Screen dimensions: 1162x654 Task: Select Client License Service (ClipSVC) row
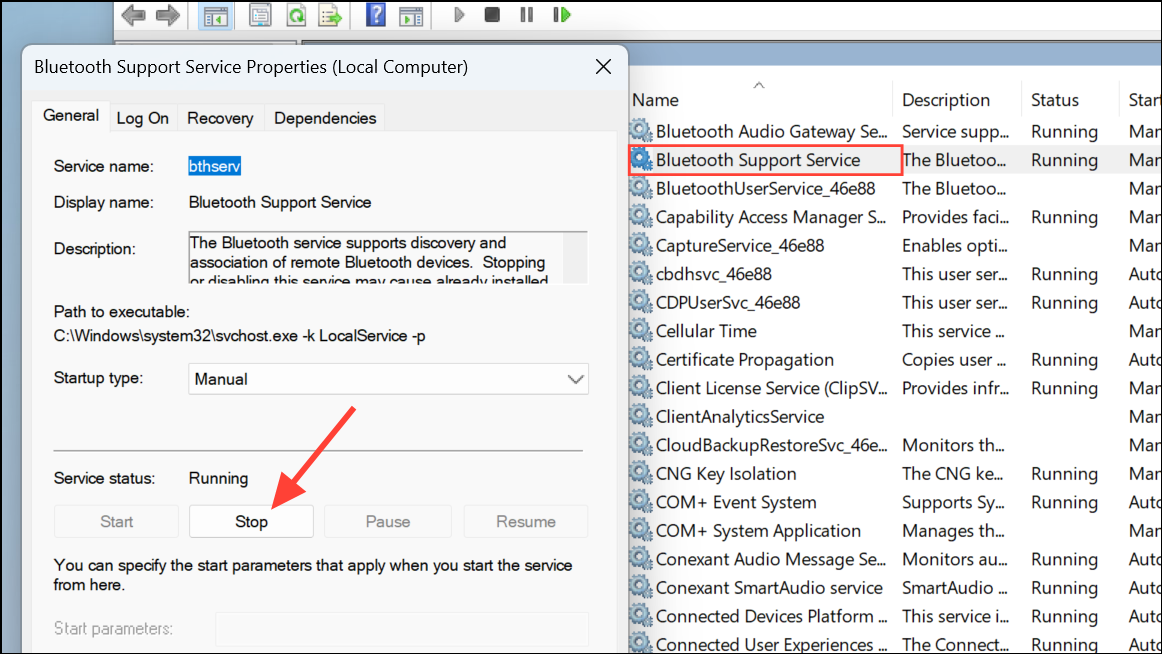point(771,388)
